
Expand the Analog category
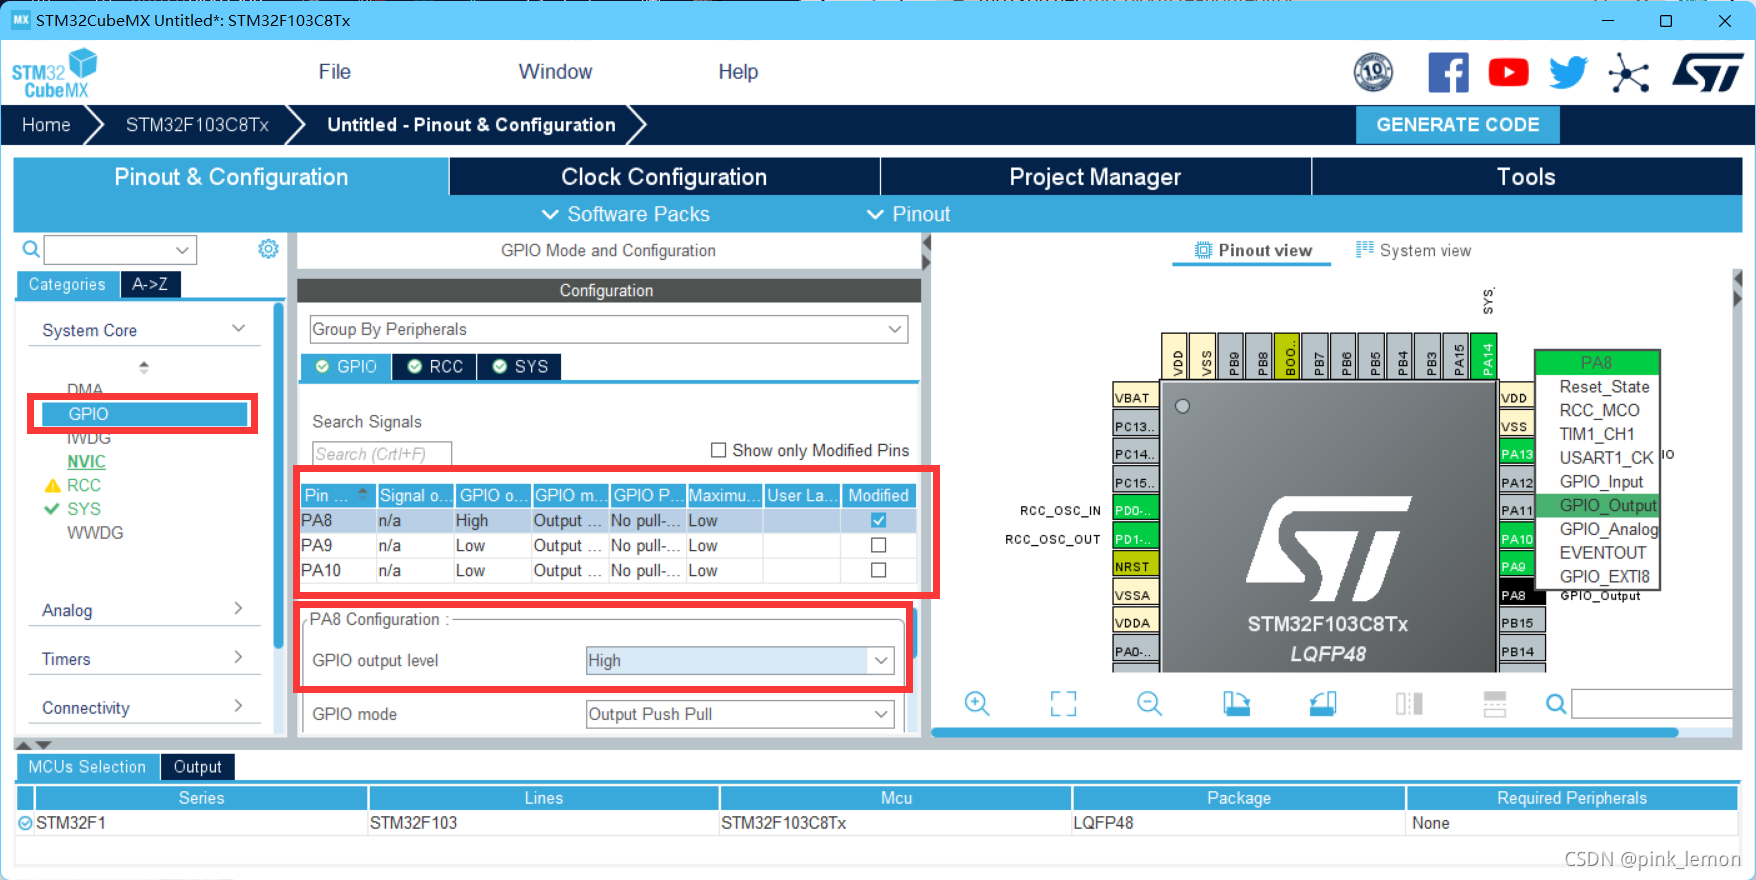click(238, 609)
